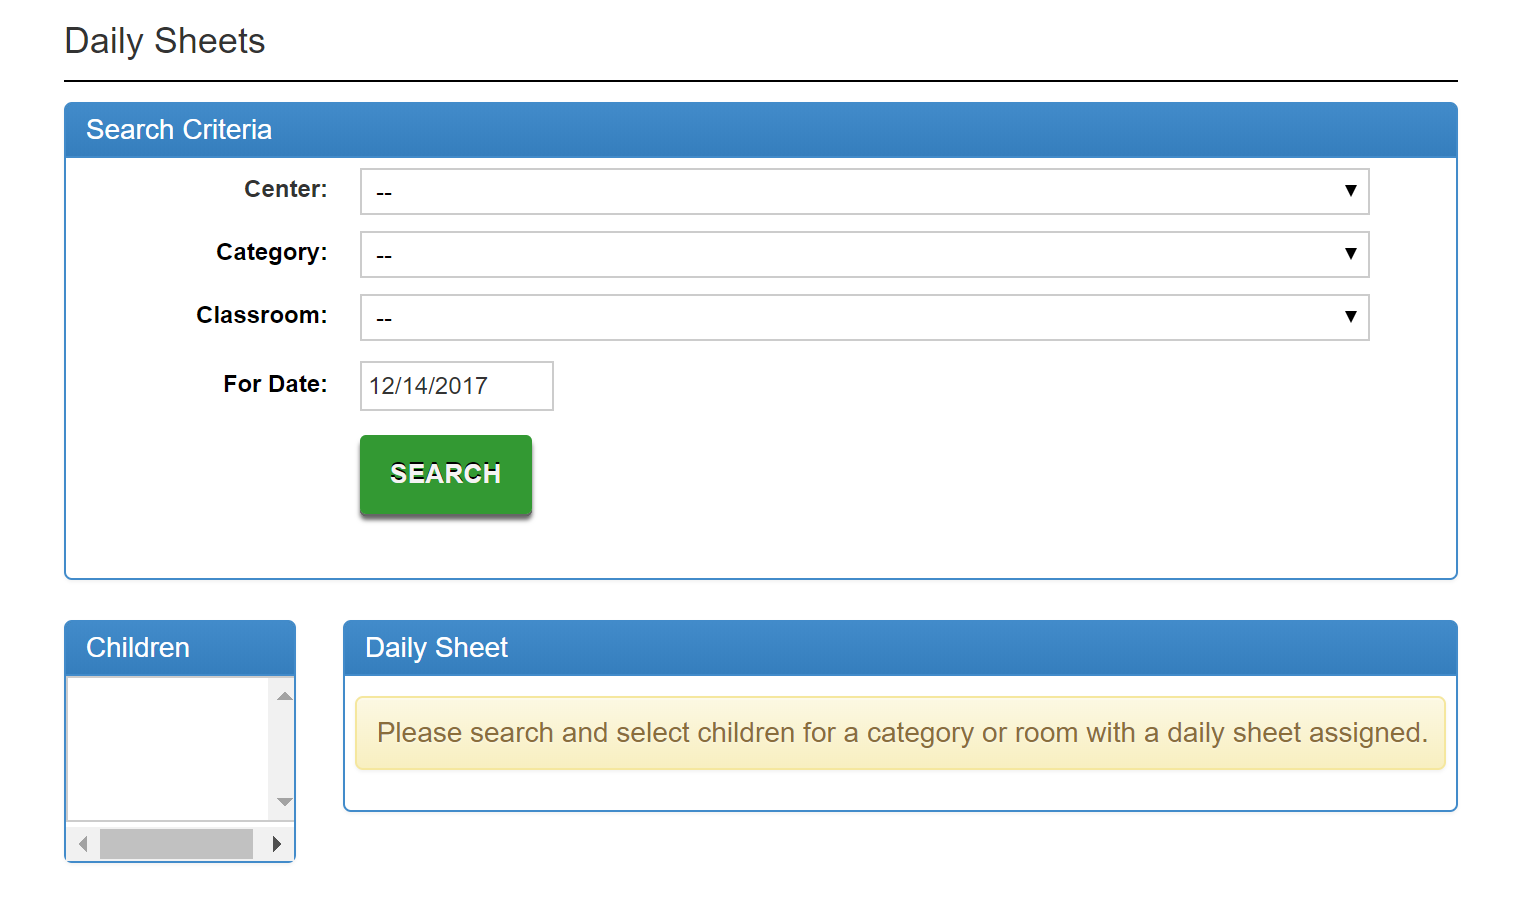Focus the For Date input field
Screen dimensions: 1529x905
click(456, 386)
